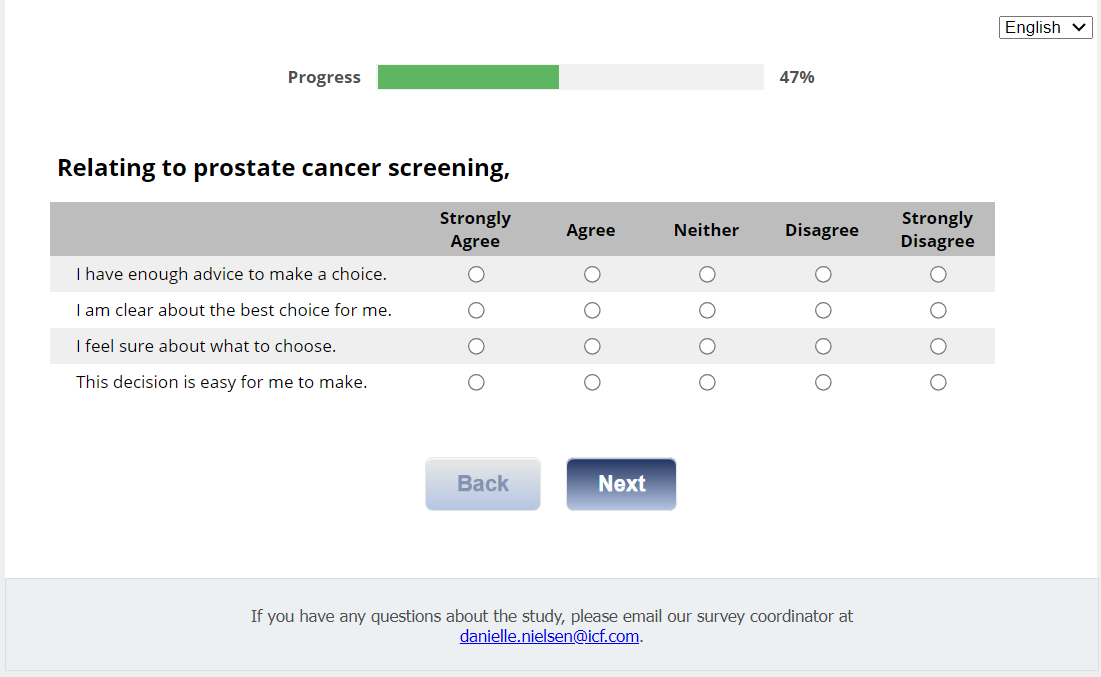Choose Neither for 'I feel sure about what to choose'

[x=707, y=346]
